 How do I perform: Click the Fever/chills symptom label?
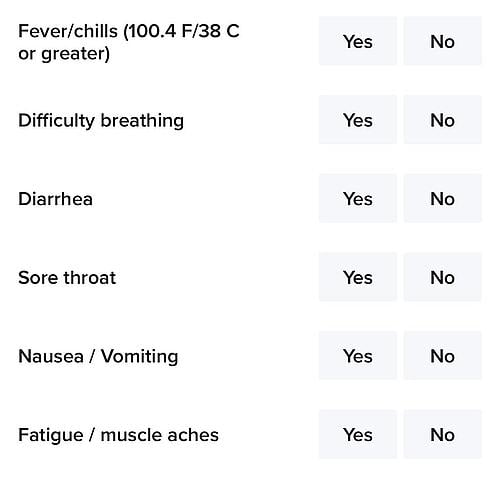(x=129, y=42)
